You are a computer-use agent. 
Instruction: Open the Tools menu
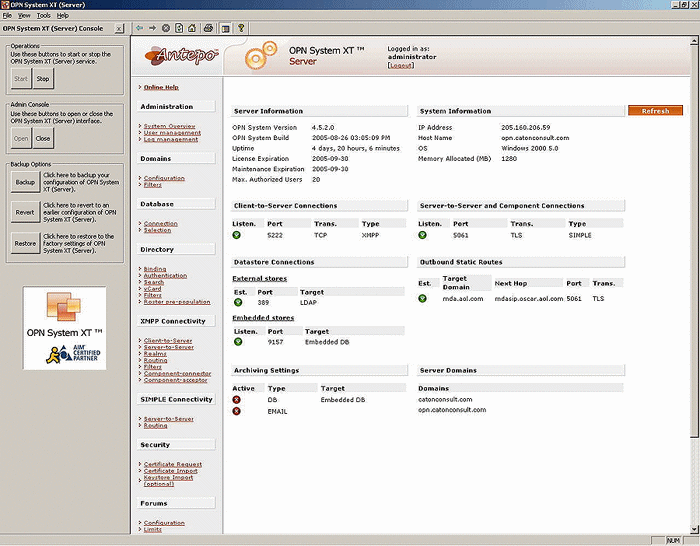tap(43, 16)
